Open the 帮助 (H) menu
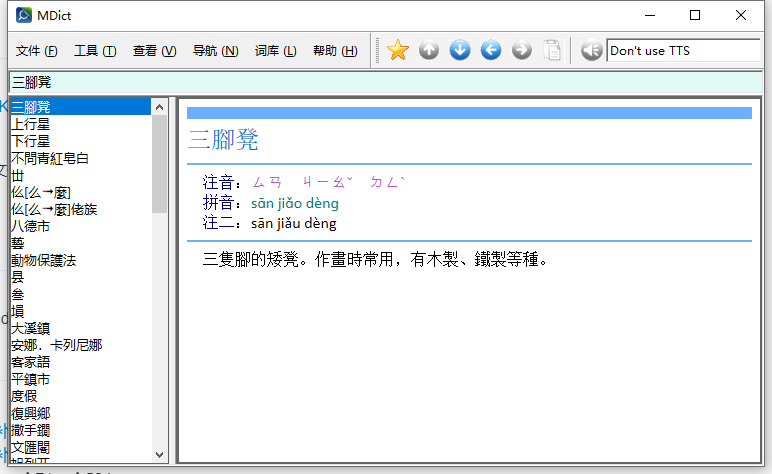This screenshot has height=474, width=772. pyautogui.click(x=335, y=51)
